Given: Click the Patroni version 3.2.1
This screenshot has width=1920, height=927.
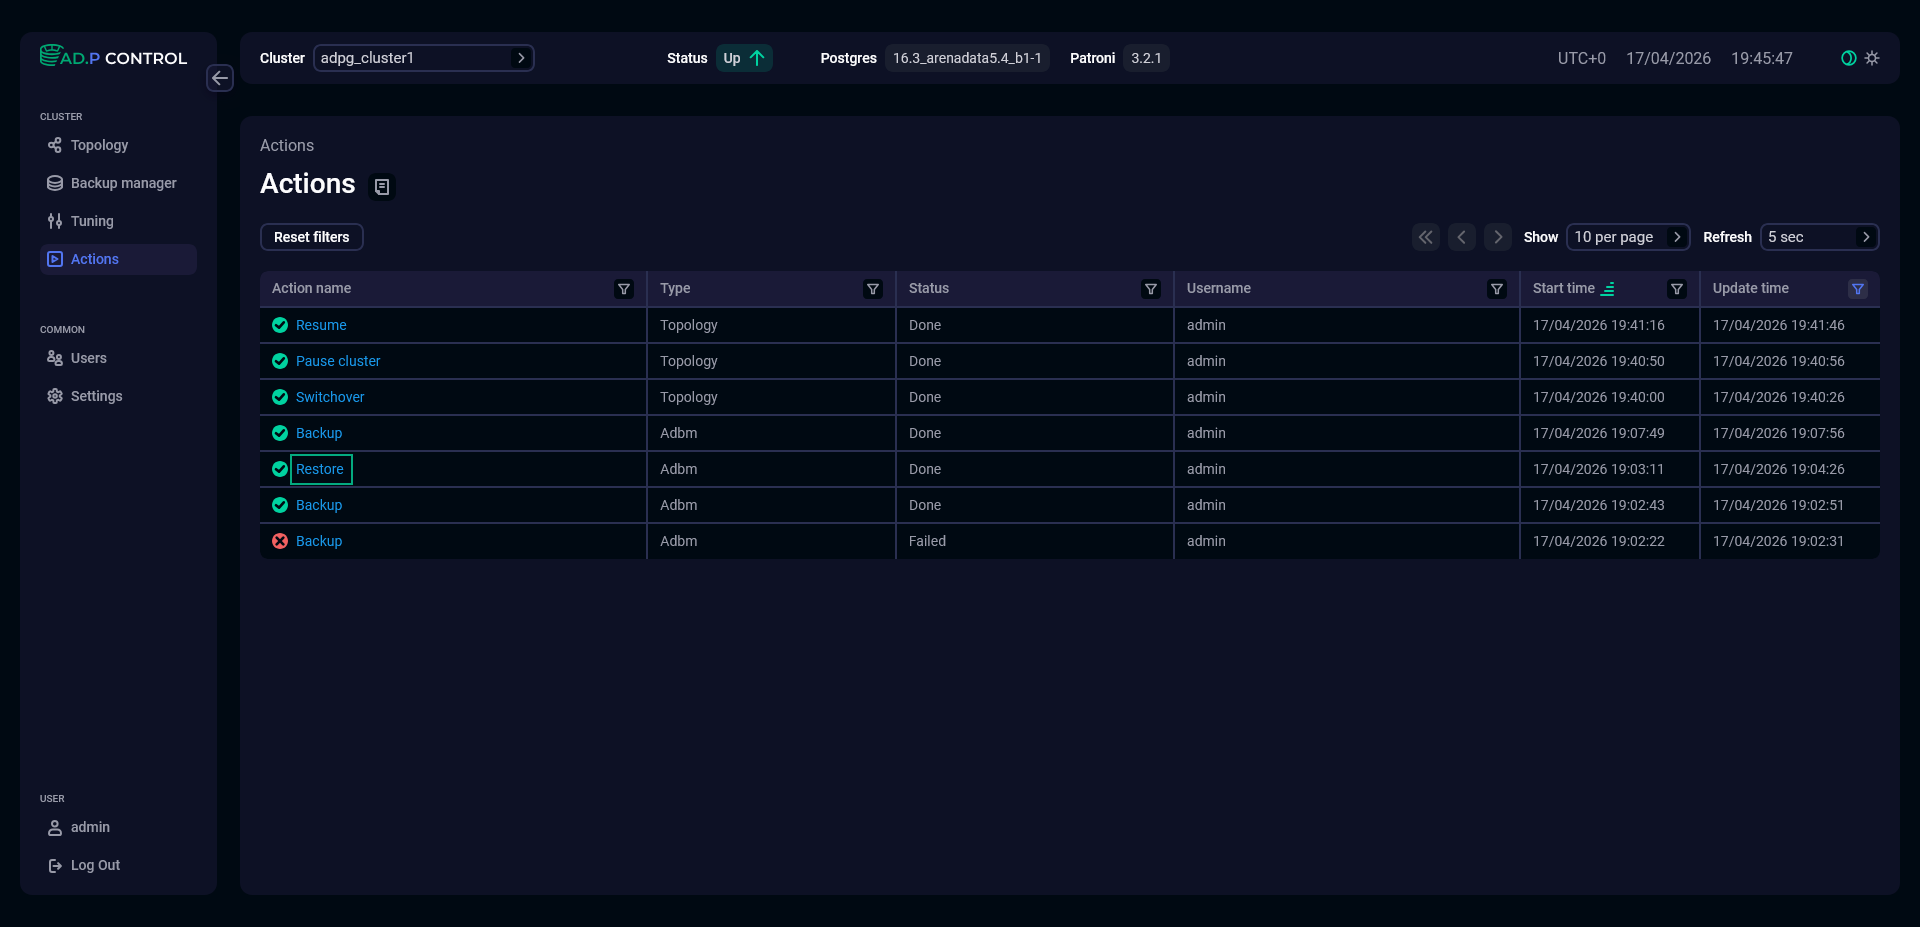Looking at the screenshot, I should pyautogui.click(x=1146, y=58).
